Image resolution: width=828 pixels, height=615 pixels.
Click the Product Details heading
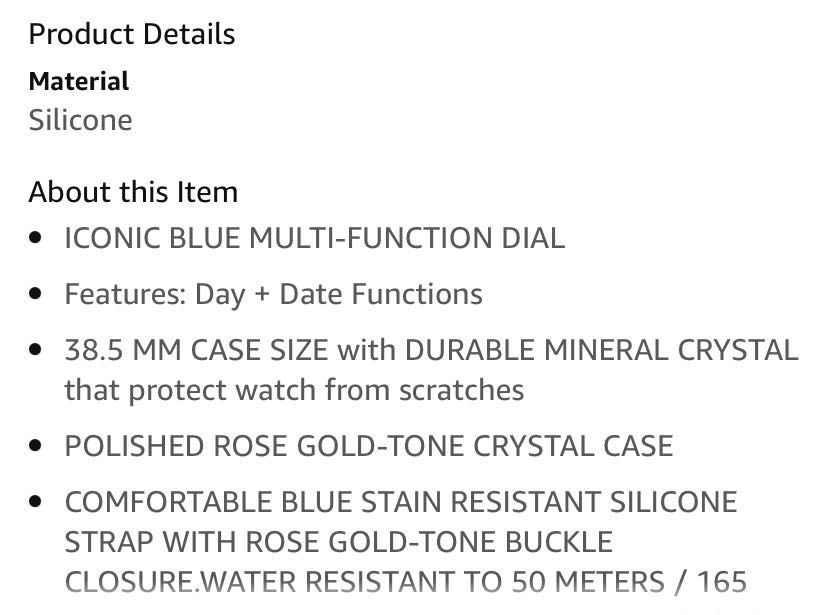tap(132, 35)
